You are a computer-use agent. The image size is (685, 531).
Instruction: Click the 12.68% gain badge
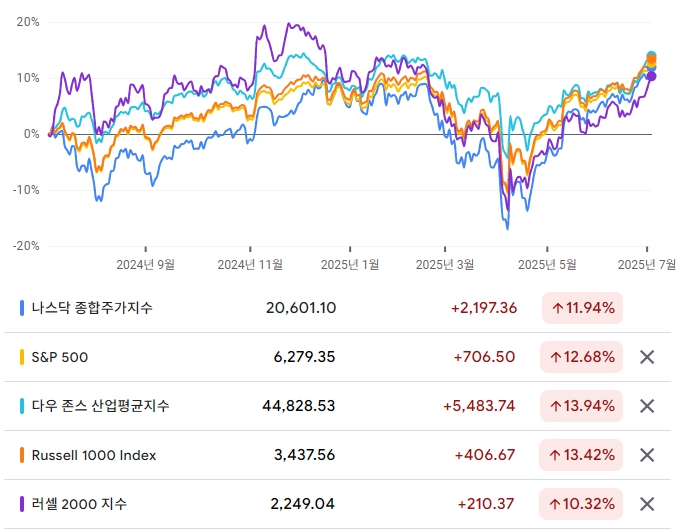tap(582, 357)
